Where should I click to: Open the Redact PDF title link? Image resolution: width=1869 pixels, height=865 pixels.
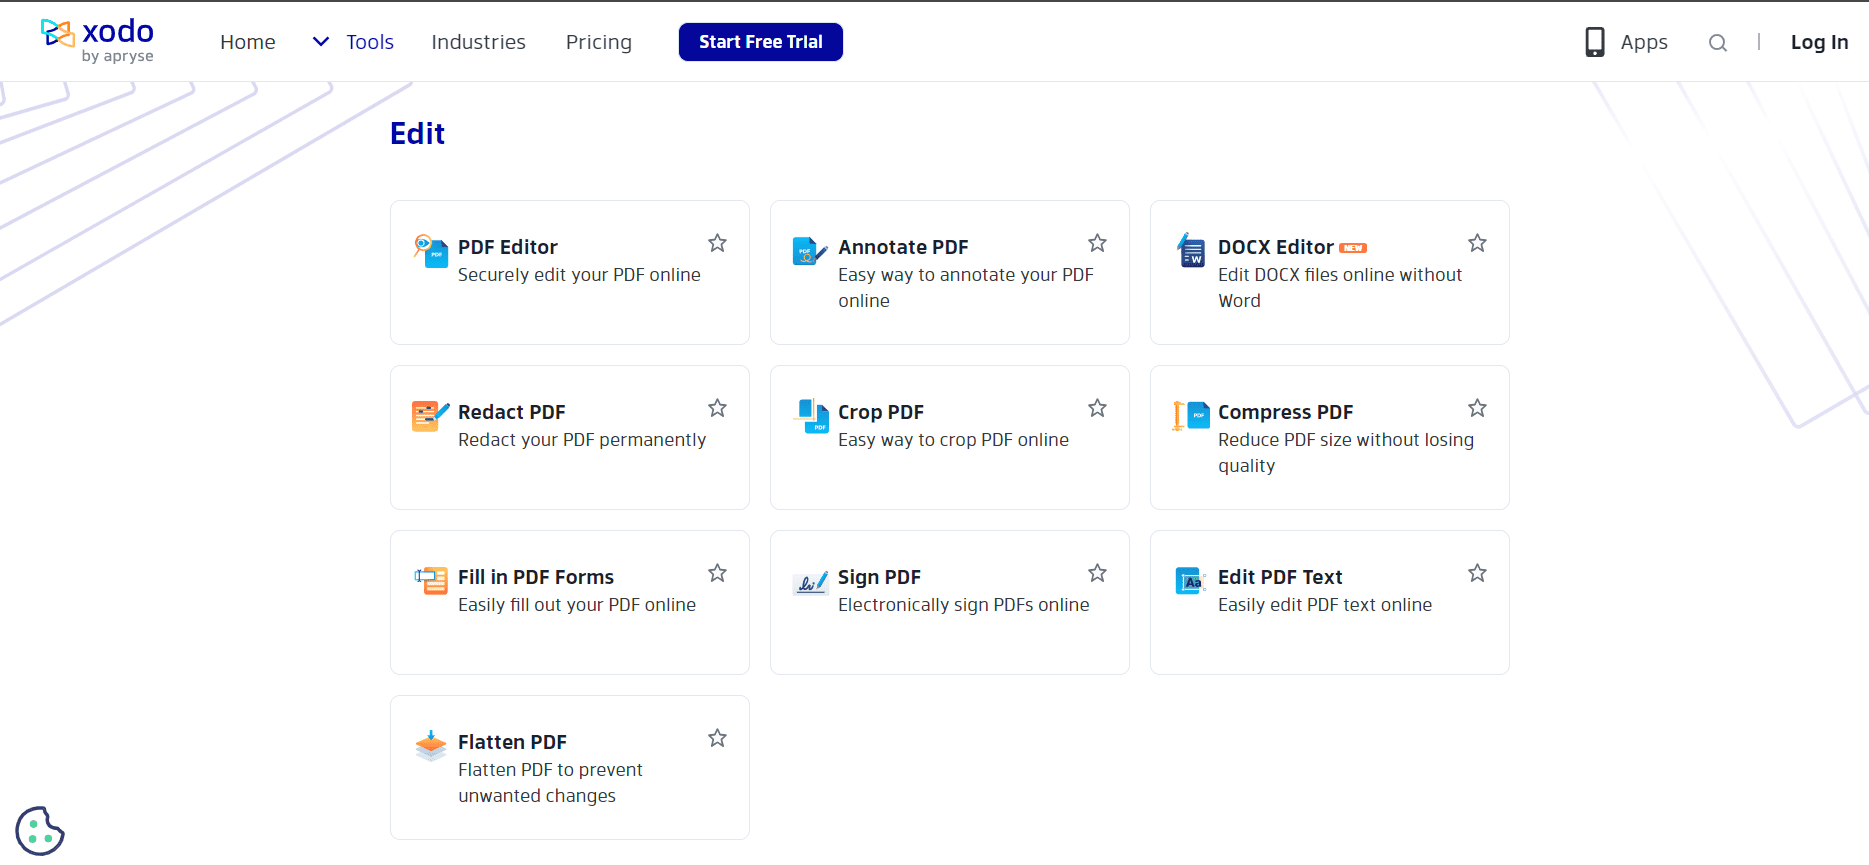pyautogui.click(x=512, y=412)
